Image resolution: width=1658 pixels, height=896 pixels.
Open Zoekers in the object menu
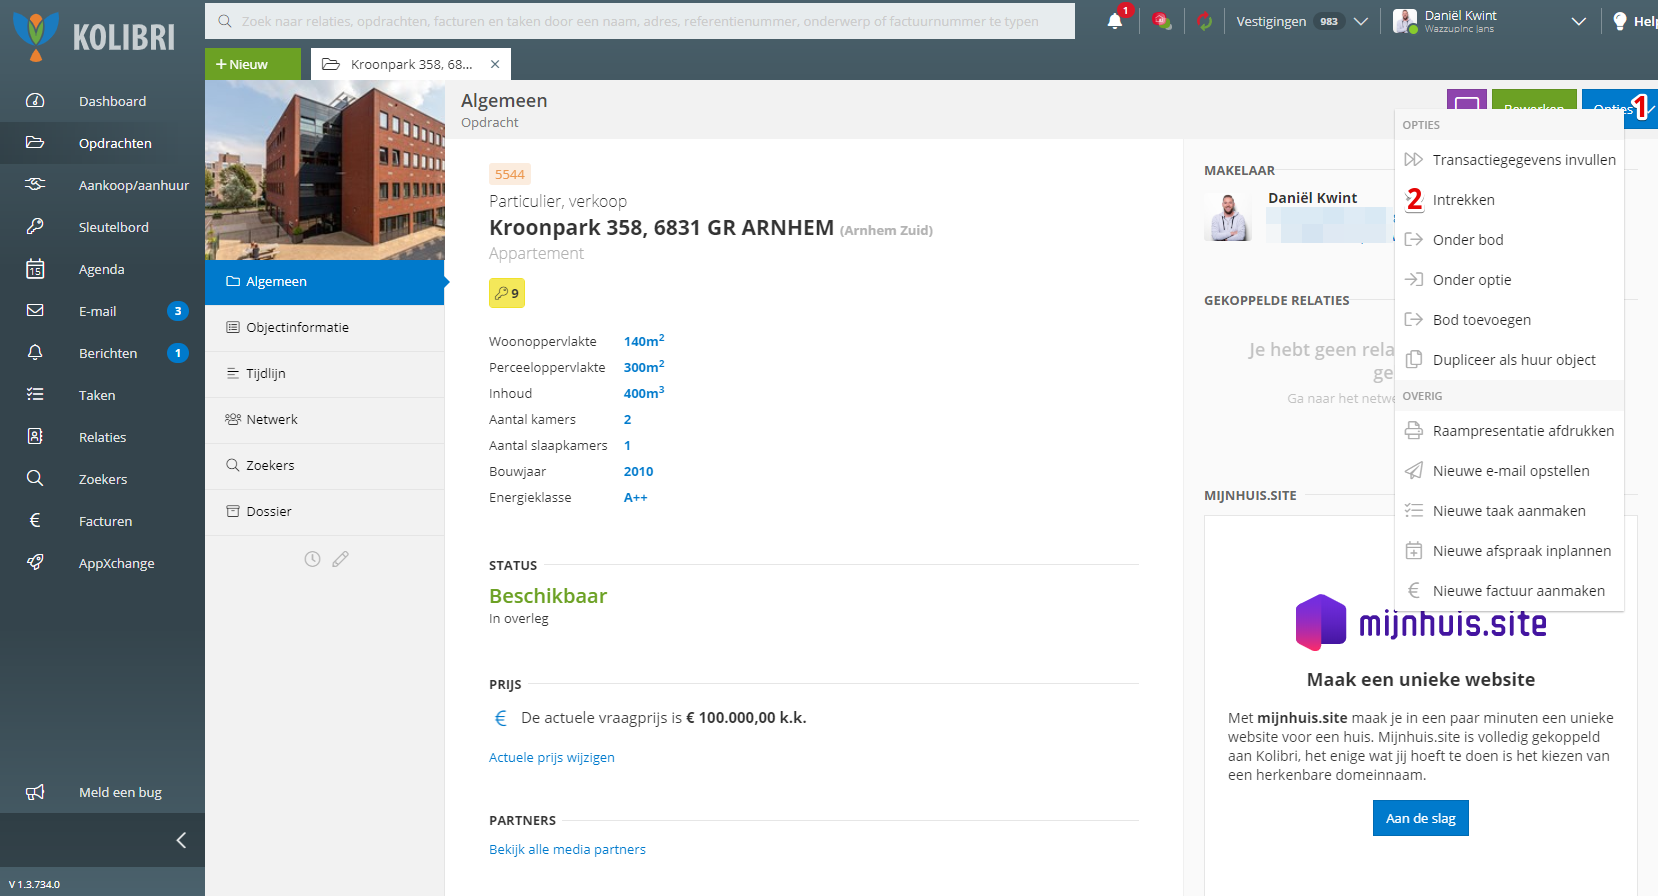pyautogui.click(x=325, y=466)
